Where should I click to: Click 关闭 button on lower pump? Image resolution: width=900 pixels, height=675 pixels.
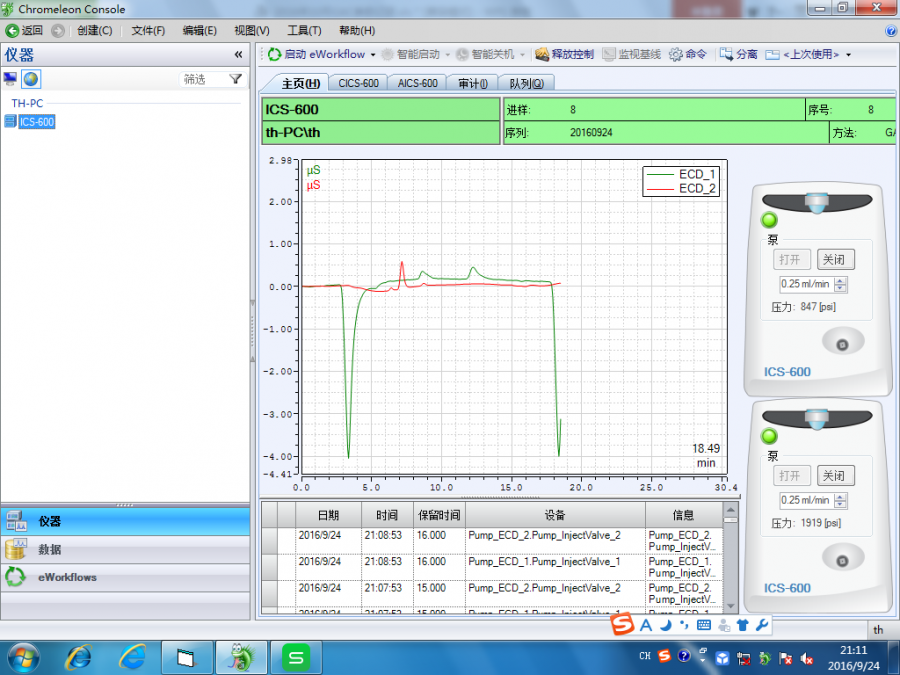point(835,476)
